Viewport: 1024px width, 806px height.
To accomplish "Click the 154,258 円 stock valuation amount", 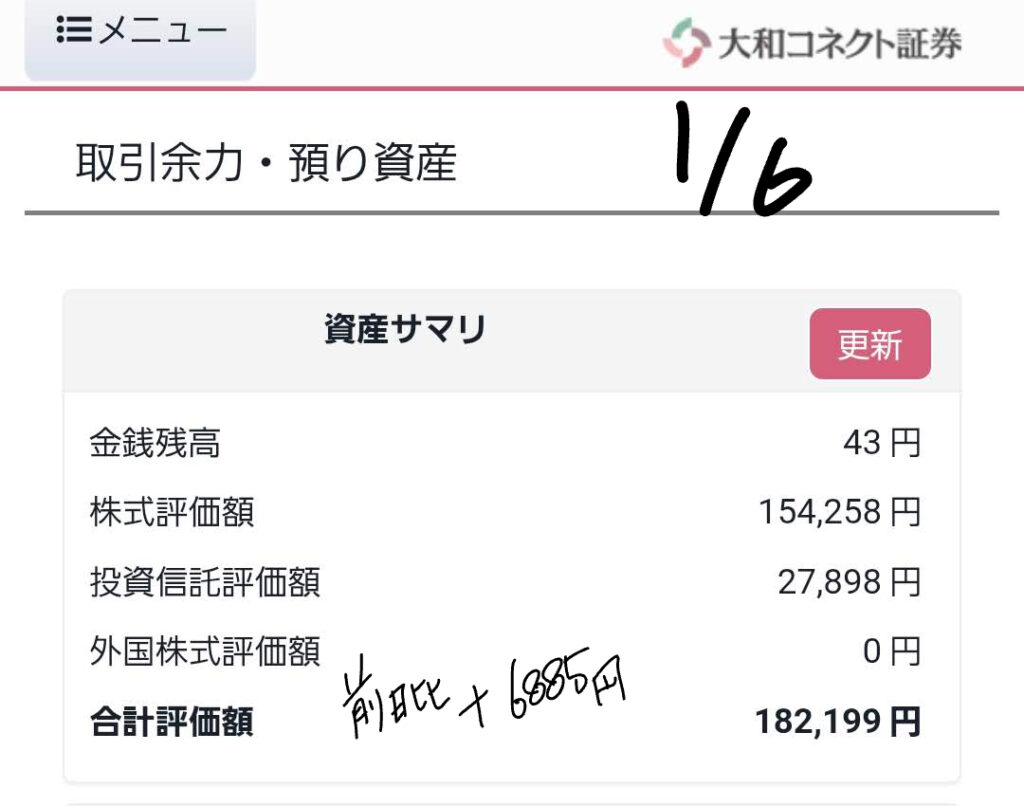I will pyautogui.click(x=839, y=512).
